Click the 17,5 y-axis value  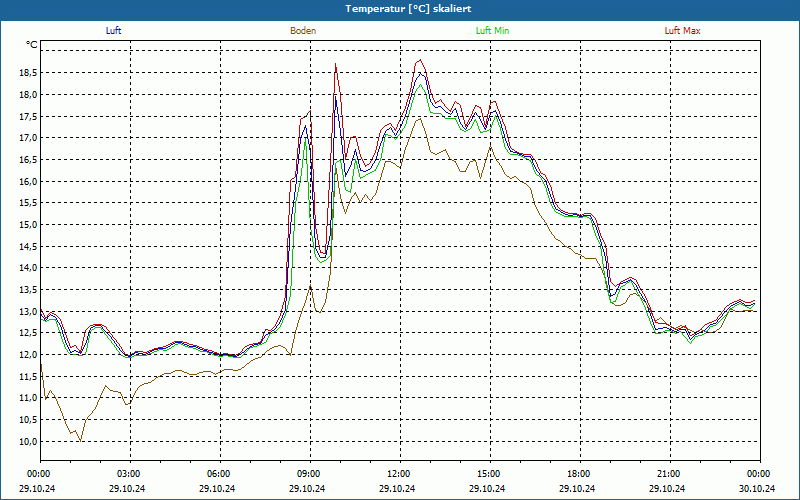(x=28, y=116)
